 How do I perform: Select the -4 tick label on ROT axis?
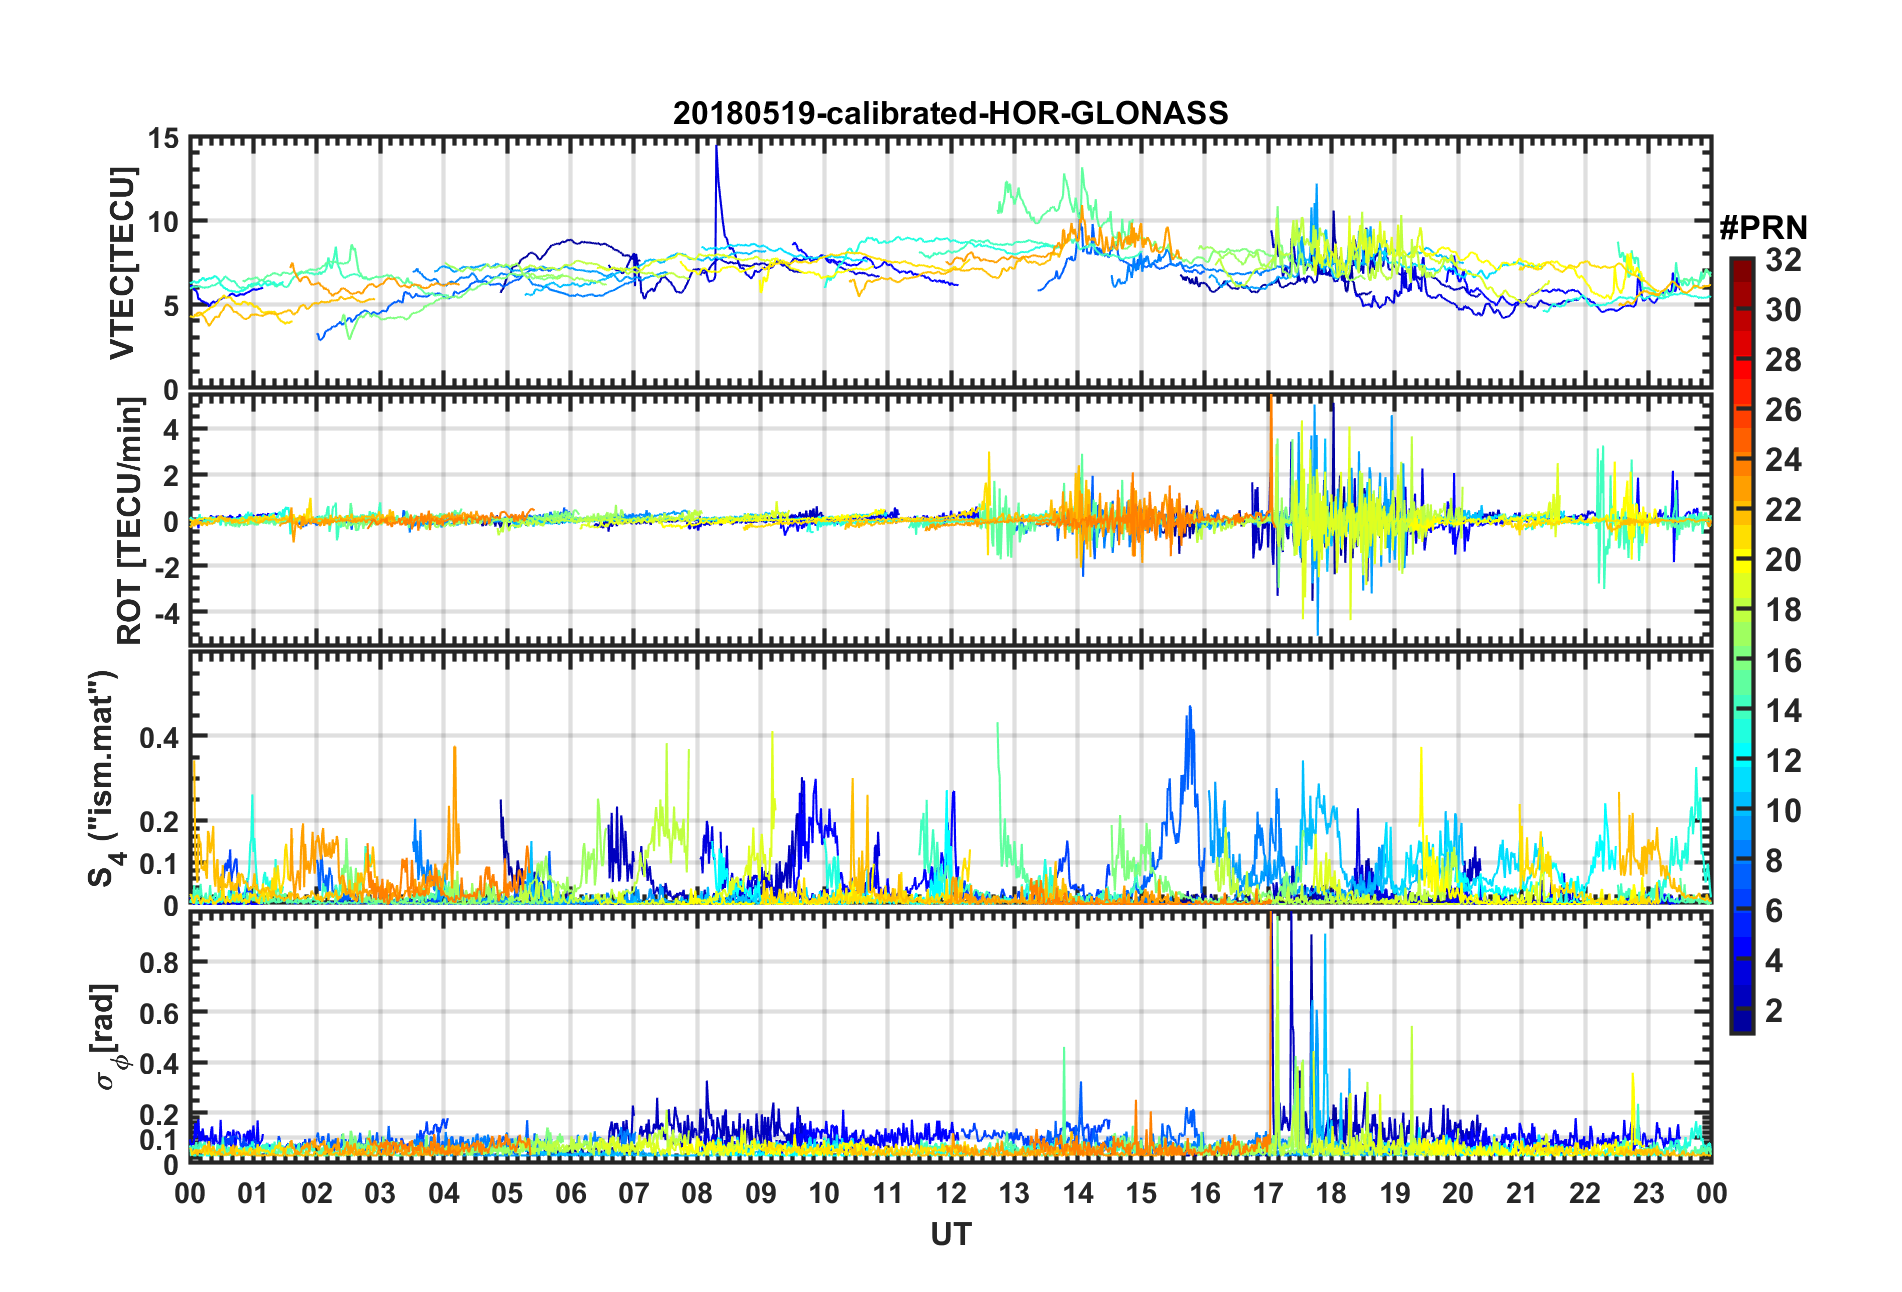pyautogui.click(x=166, y=611)
